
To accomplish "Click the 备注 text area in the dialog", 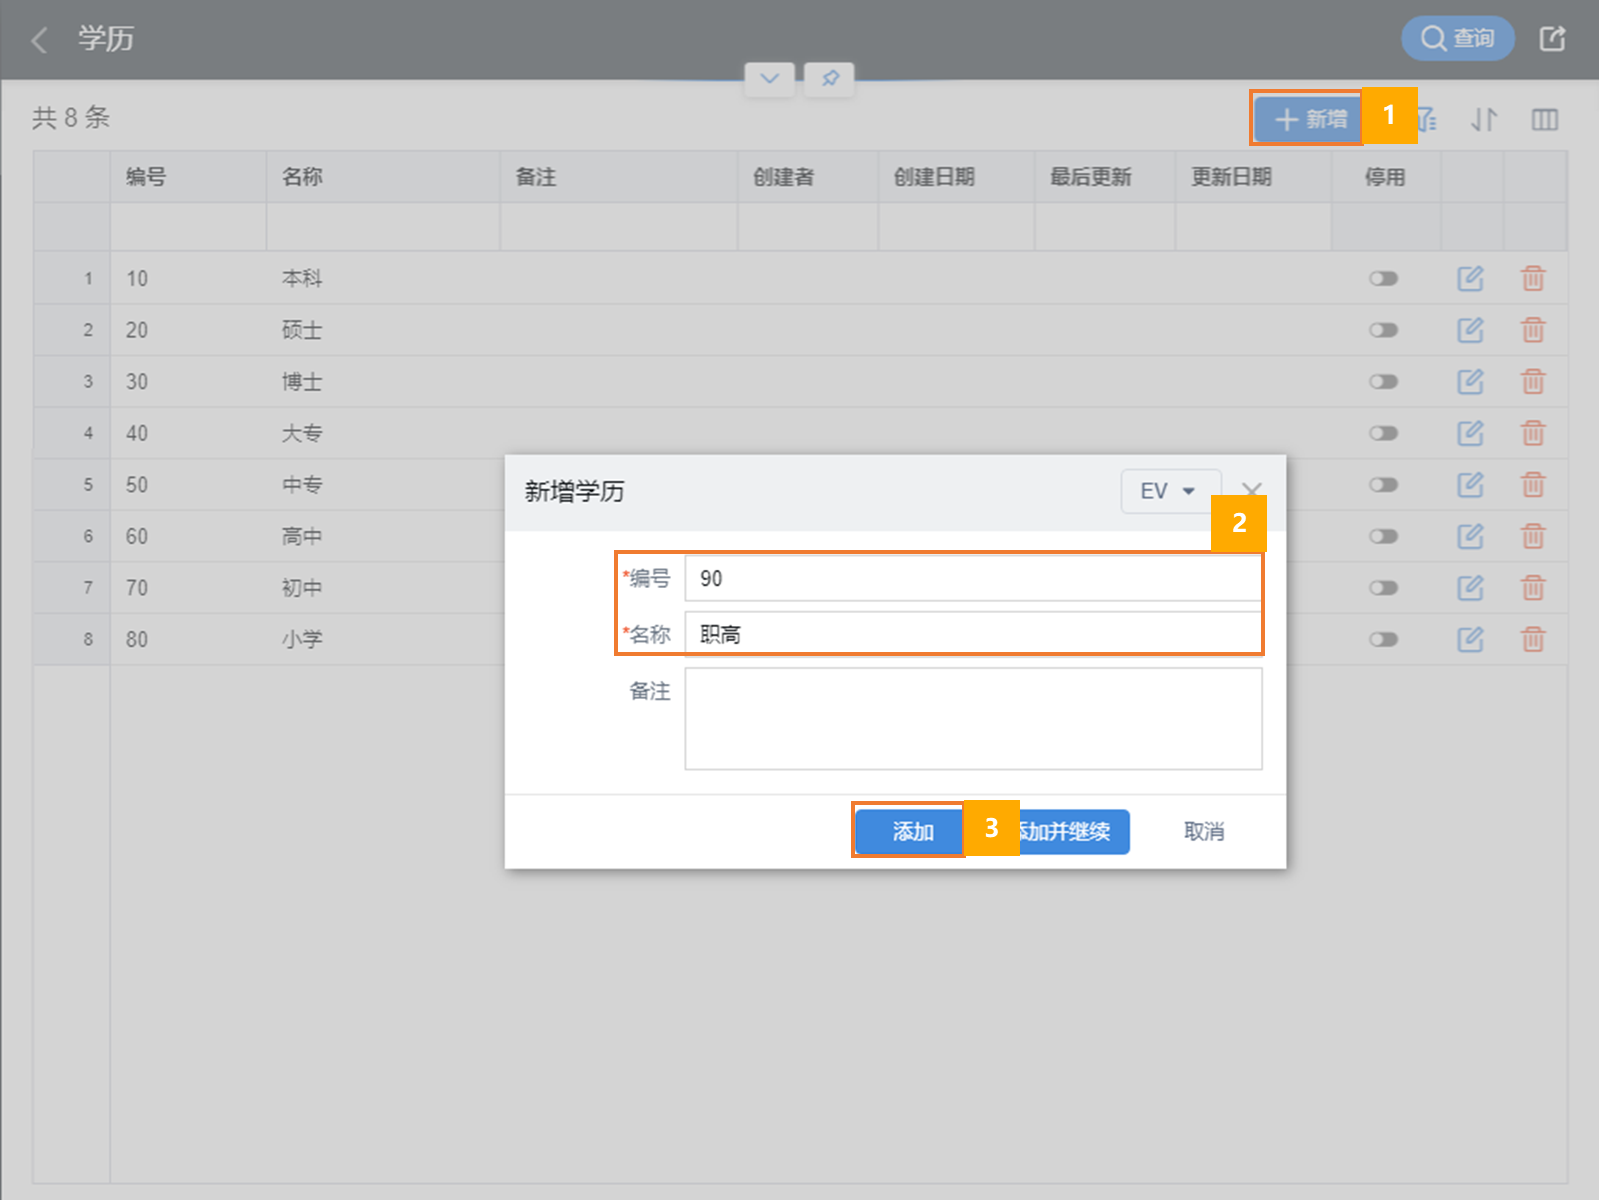I will pos(973,719).
